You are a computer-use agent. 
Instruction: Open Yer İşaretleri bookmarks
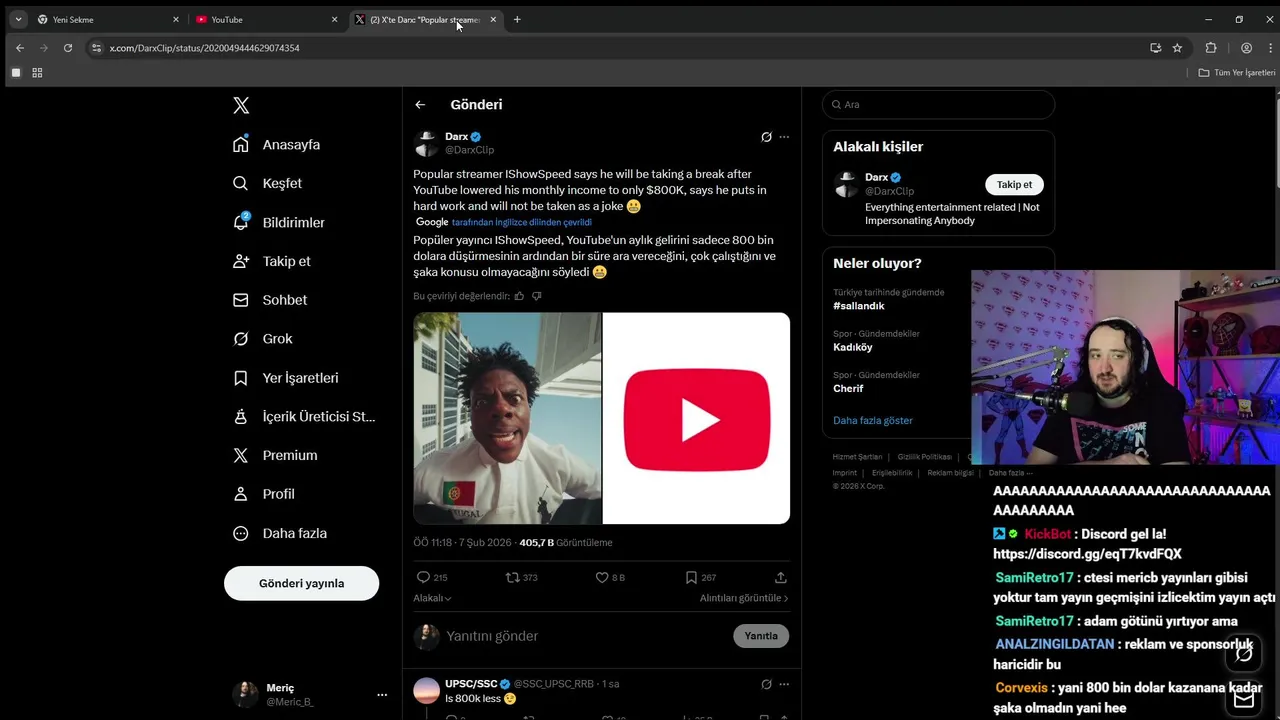286,378
